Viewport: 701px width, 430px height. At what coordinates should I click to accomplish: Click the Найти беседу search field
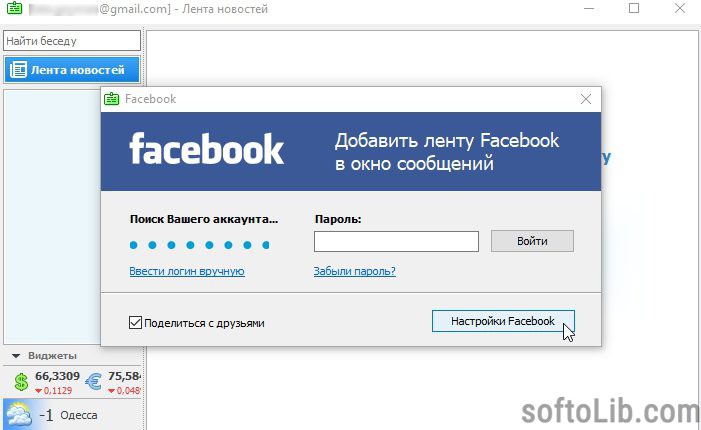point(72,41)
